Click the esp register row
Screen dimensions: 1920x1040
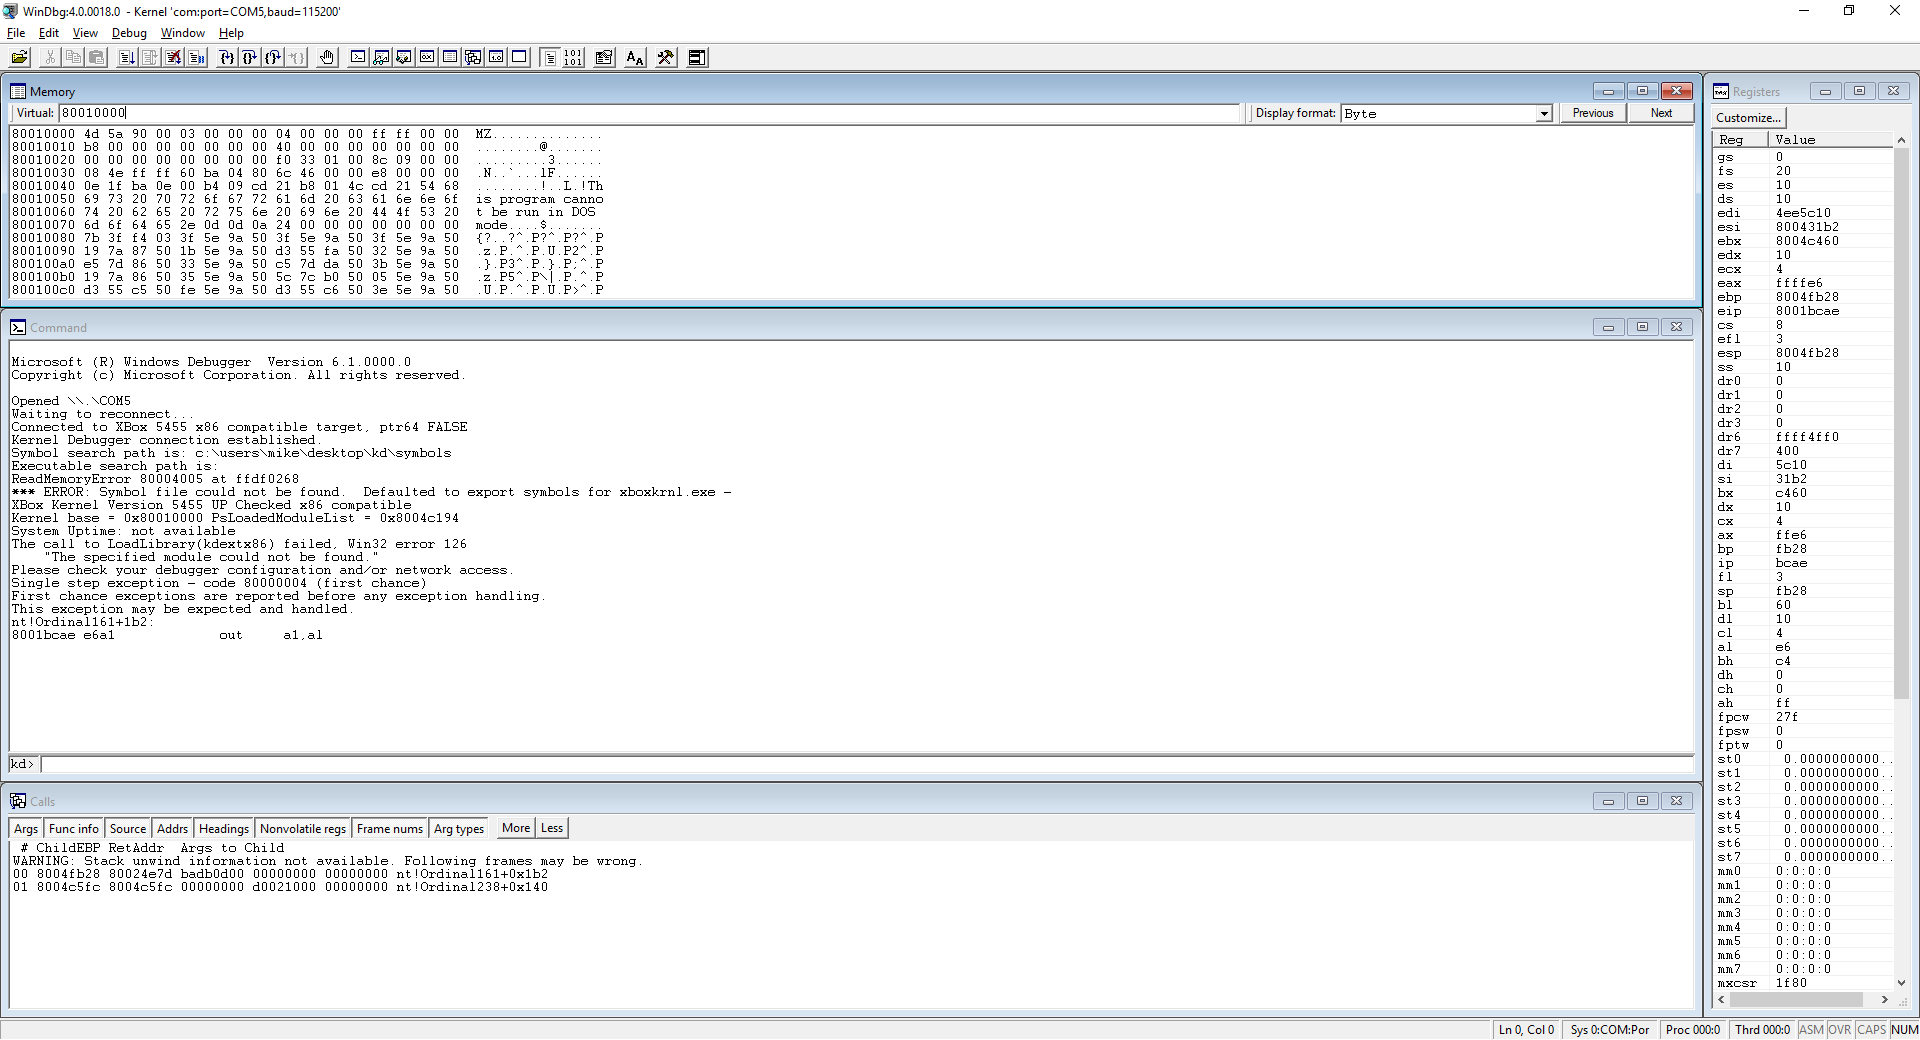pos(1803,353)
